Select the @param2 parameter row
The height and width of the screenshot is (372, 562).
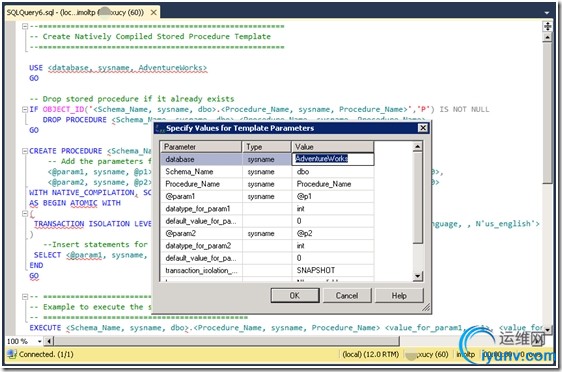(x=267, y=234)
